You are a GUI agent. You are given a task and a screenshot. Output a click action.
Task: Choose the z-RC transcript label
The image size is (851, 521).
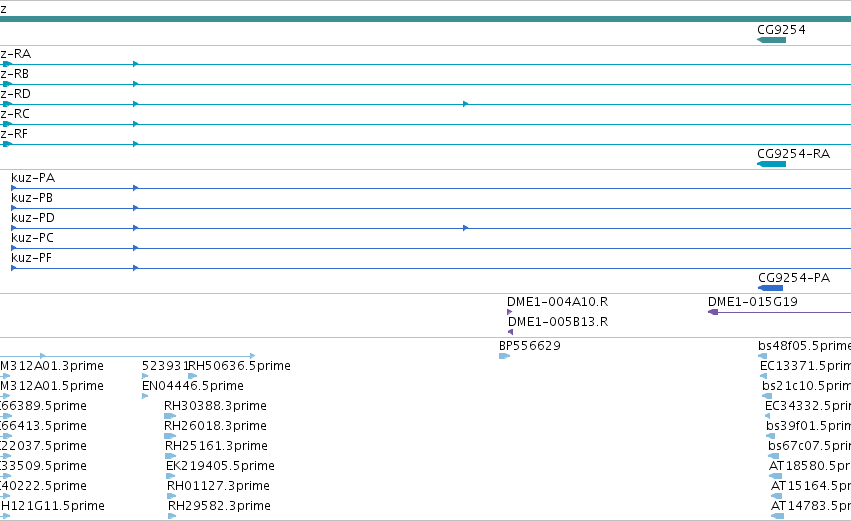[15, 114]
